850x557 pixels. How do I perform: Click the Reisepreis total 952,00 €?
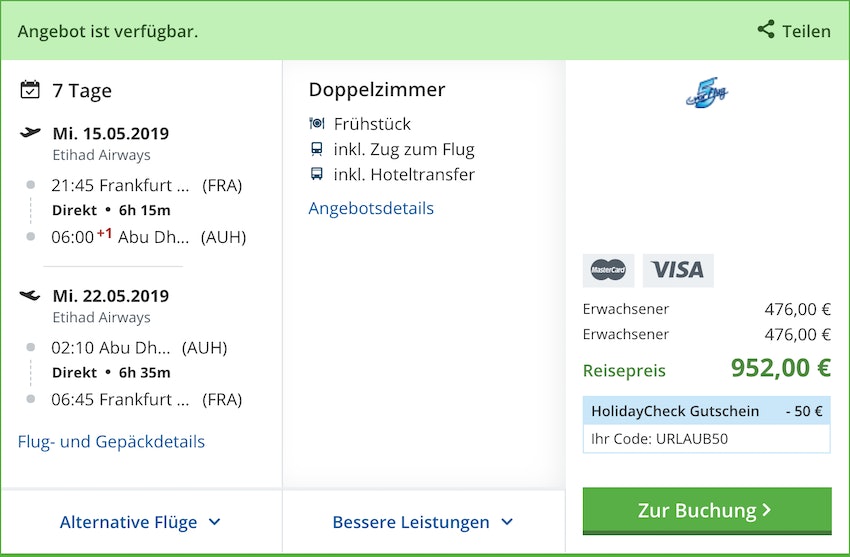point(780,368)
